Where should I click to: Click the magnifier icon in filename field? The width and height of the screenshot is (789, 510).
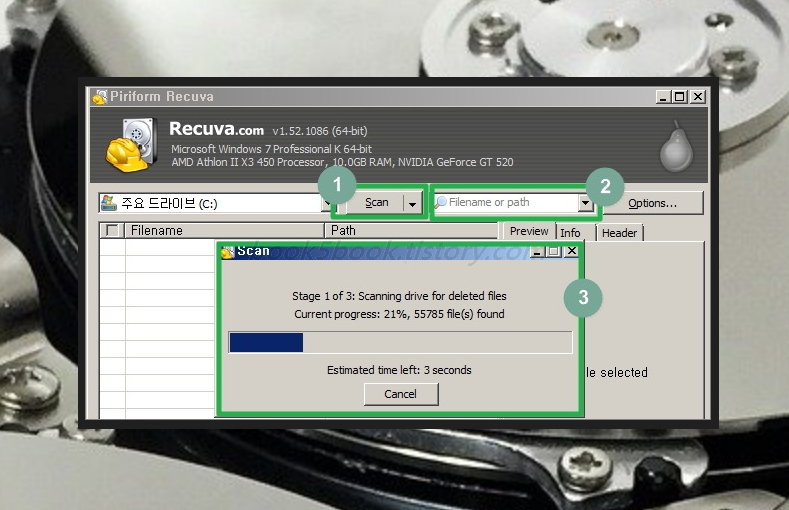coord(441,202)
